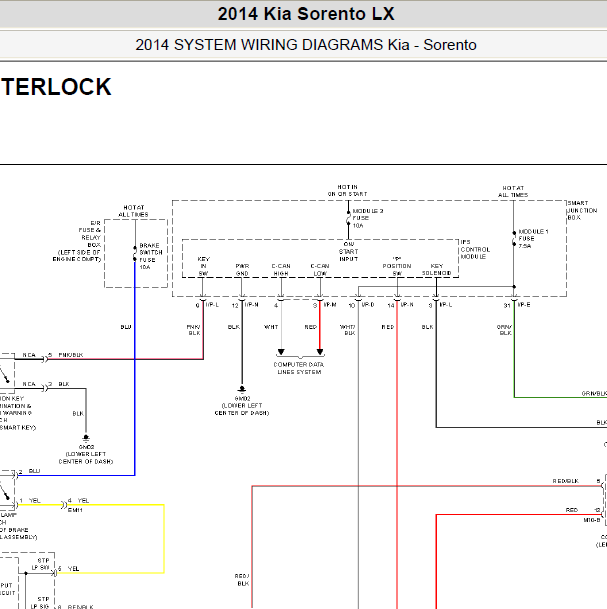Select the 'WHT/BLK' wire color label
The width and height of the screenshot is (607, 609).
pos(348,330)
